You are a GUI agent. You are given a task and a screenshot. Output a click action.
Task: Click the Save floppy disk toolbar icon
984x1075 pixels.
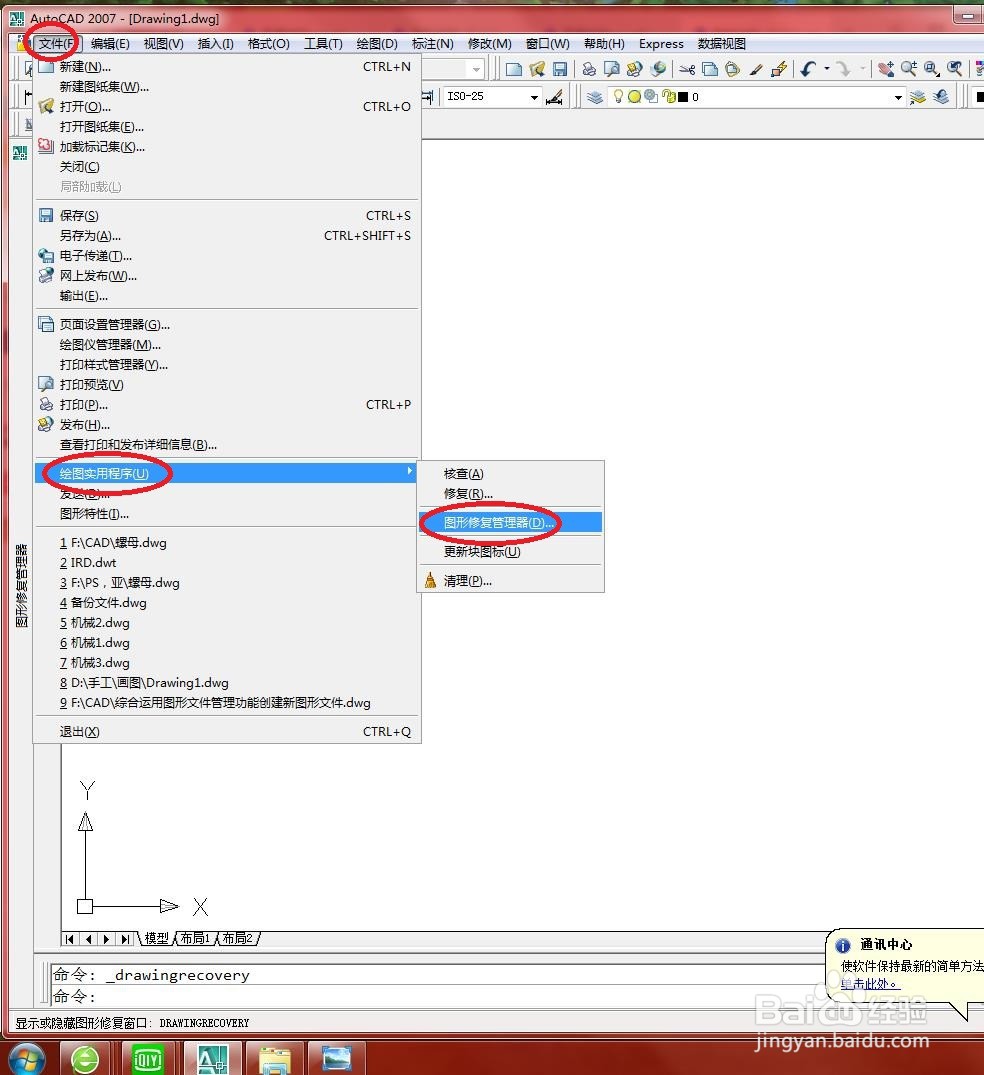coord(560,69)
